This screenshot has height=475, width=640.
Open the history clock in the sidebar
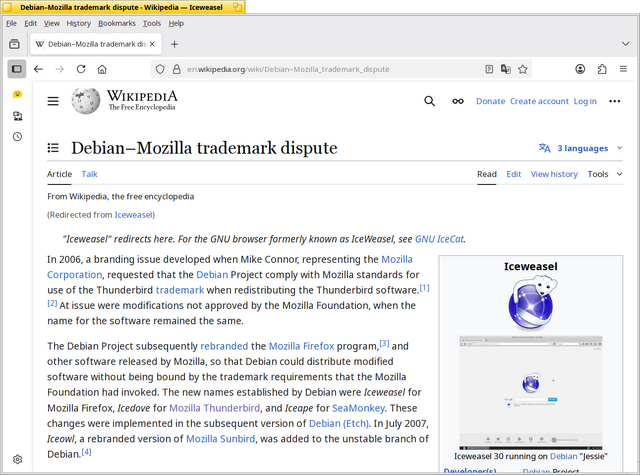tap(17, 137)
